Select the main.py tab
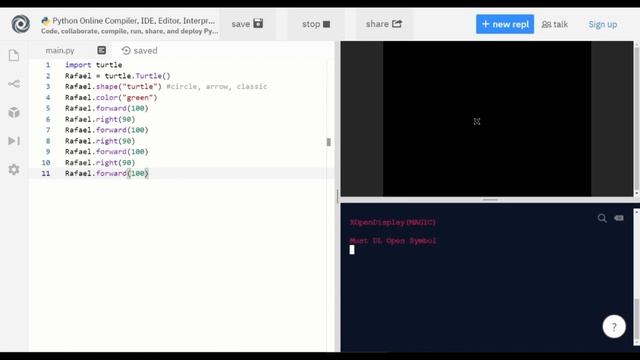 click(x=60, y=51)
